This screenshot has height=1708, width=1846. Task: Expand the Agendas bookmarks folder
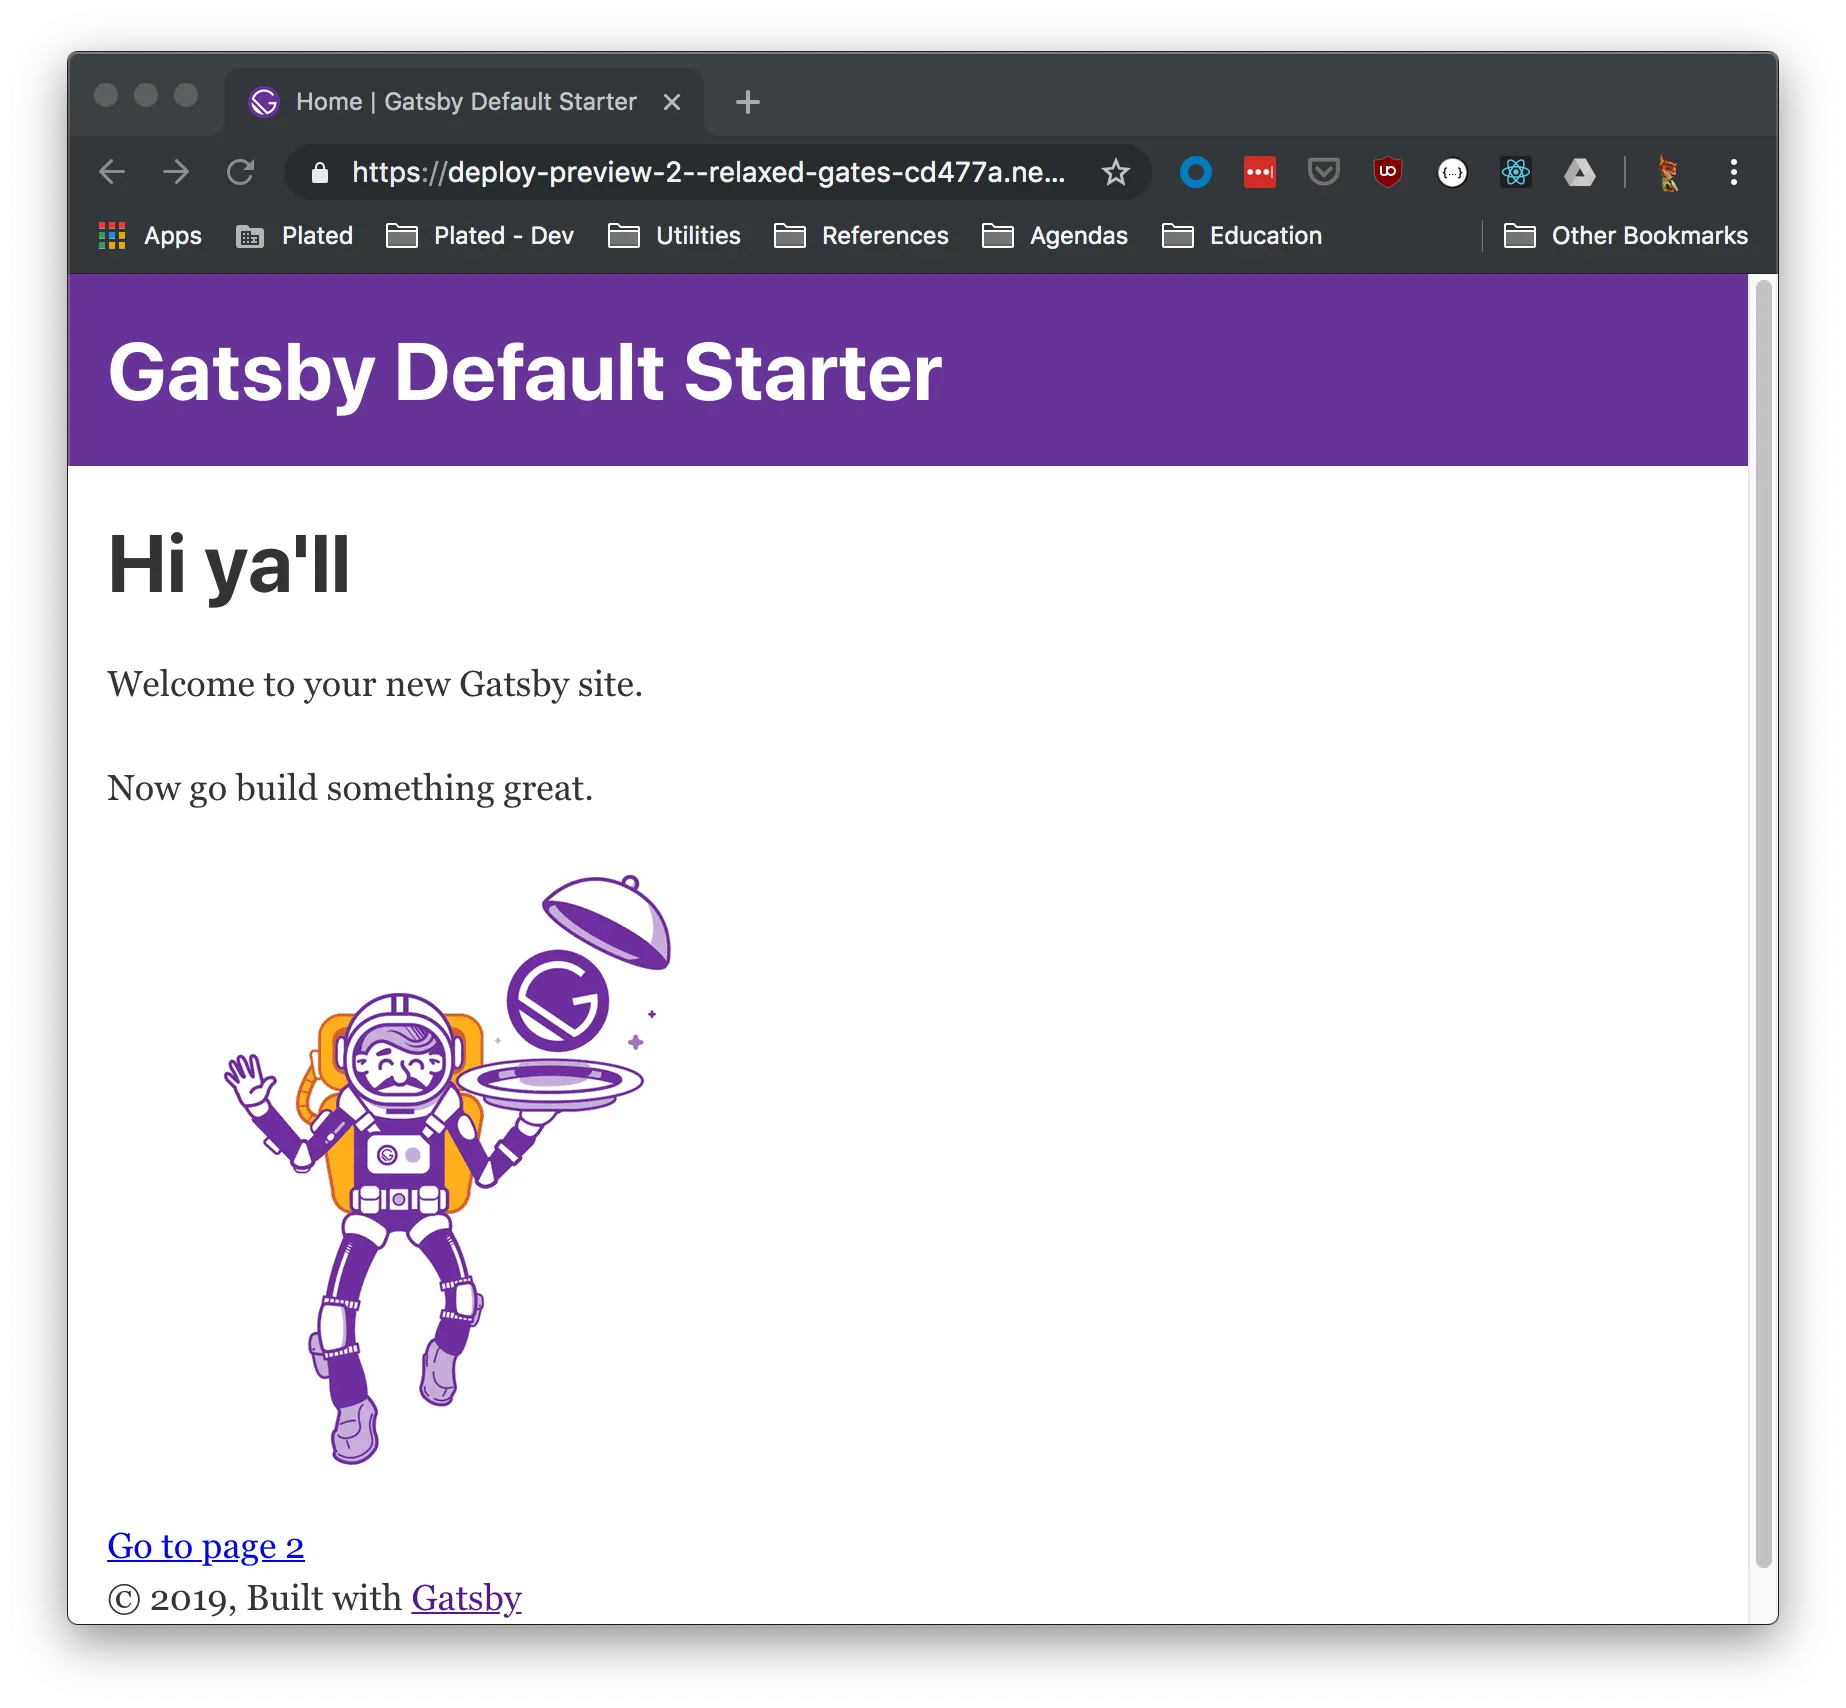1055,236
